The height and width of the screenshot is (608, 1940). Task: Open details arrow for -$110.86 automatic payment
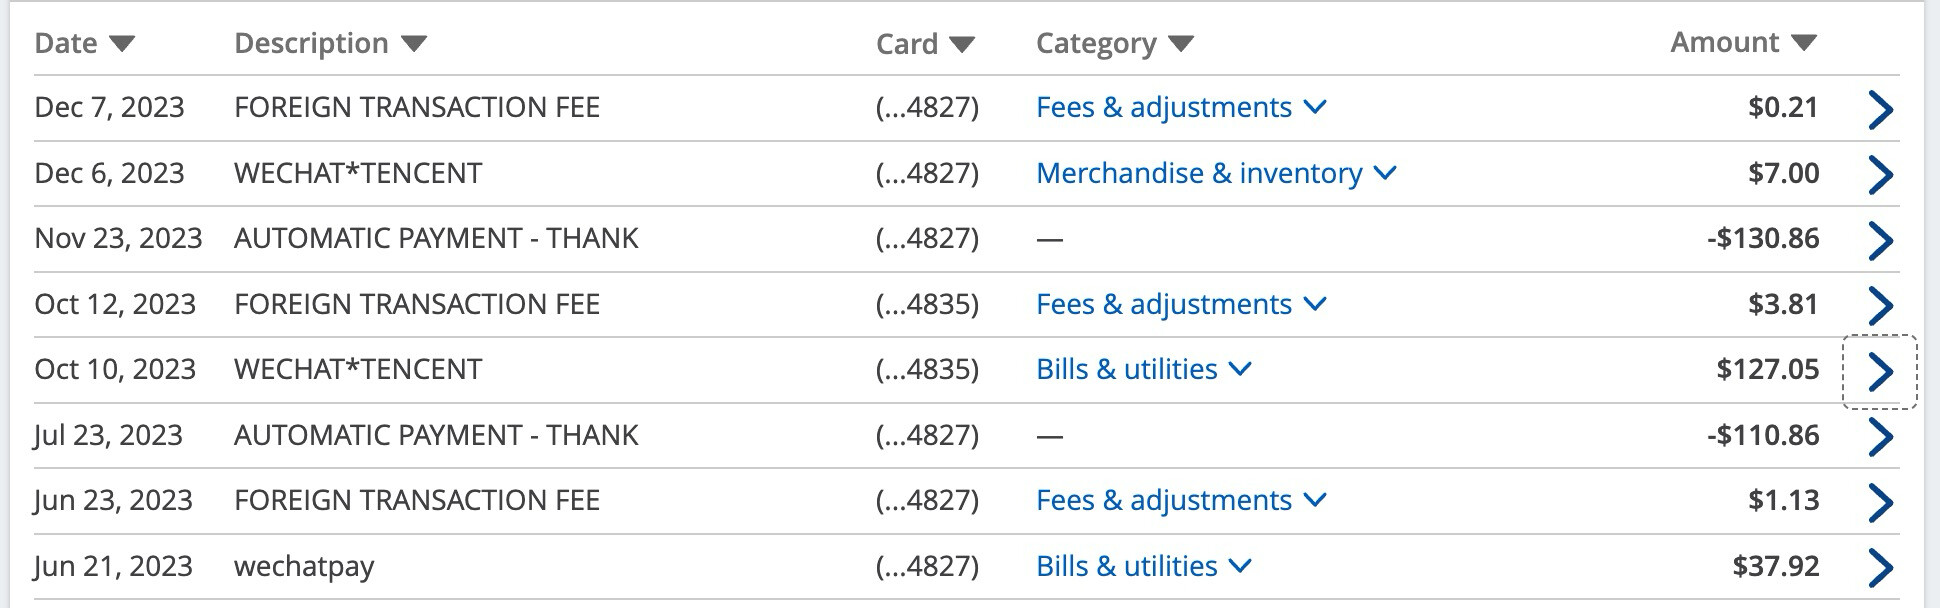[1880, 436]
